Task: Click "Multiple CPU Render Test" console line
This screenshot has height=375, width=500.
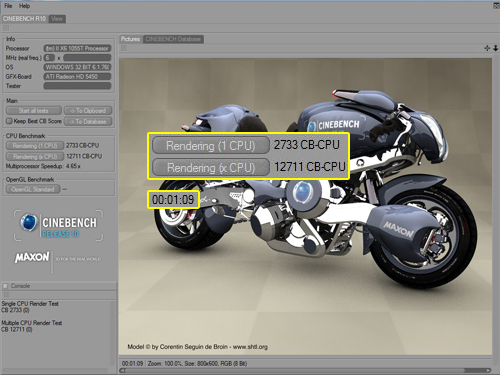Action: coord(32,323)
